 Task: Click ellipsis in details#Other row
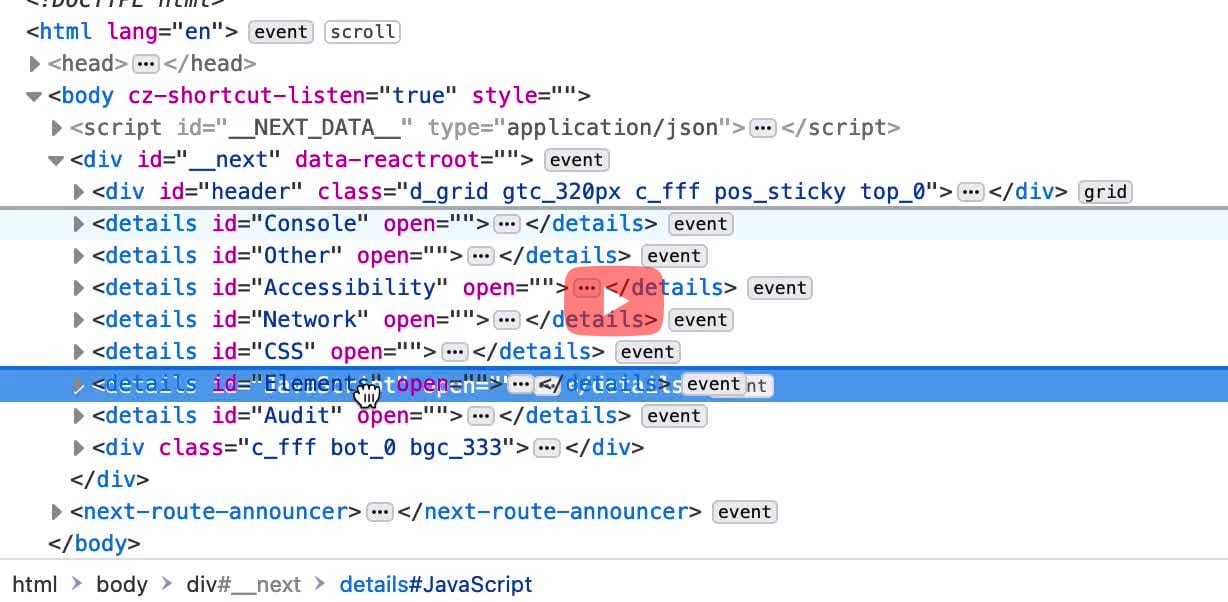(481, 256)
